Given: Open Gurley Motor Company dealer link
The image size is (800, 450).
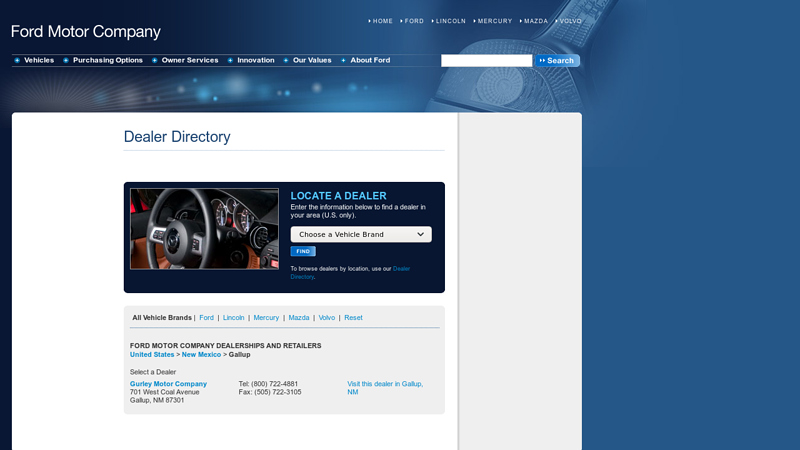Looking at the screenshot, I should (168, 384).
